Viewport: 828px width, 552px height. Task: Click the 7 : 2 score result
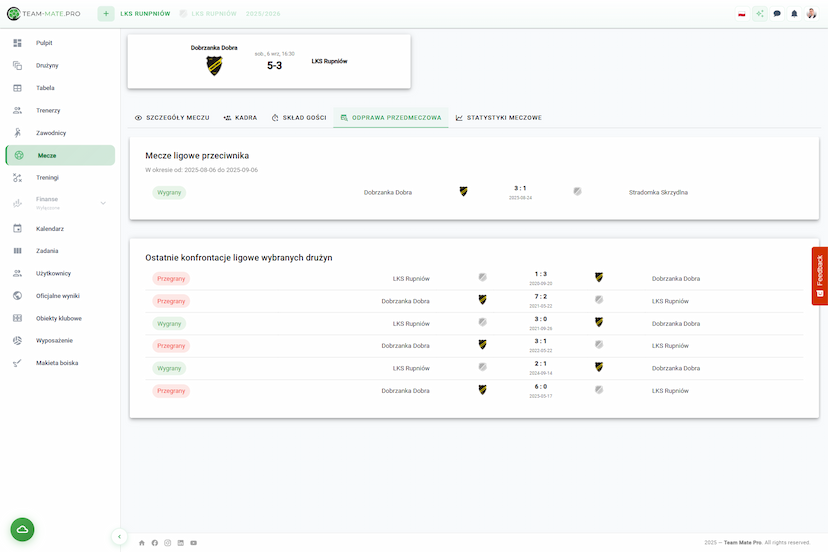pyautogui.click(x=541, y=297)
